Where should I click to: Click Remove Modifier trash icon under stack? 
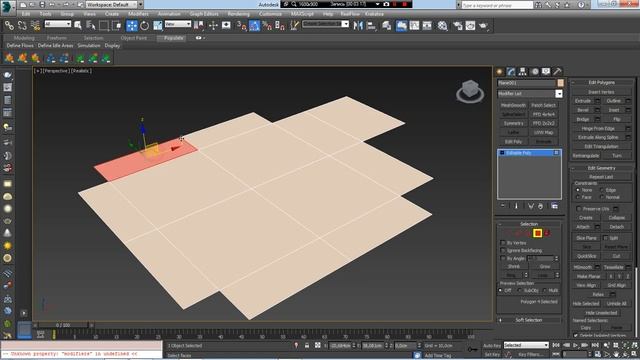(540, 206)
